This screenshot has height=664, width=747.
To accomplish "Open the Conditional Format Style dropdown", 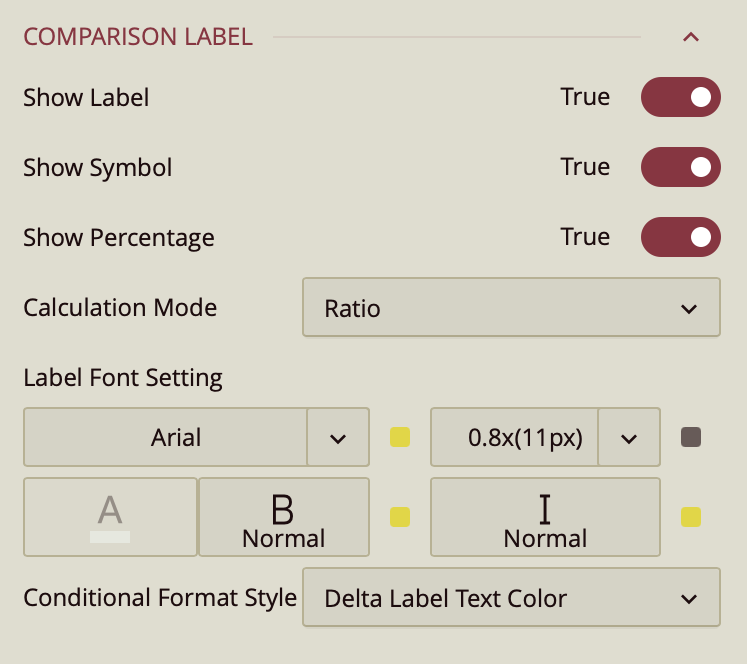I will [x=511, y=598].
